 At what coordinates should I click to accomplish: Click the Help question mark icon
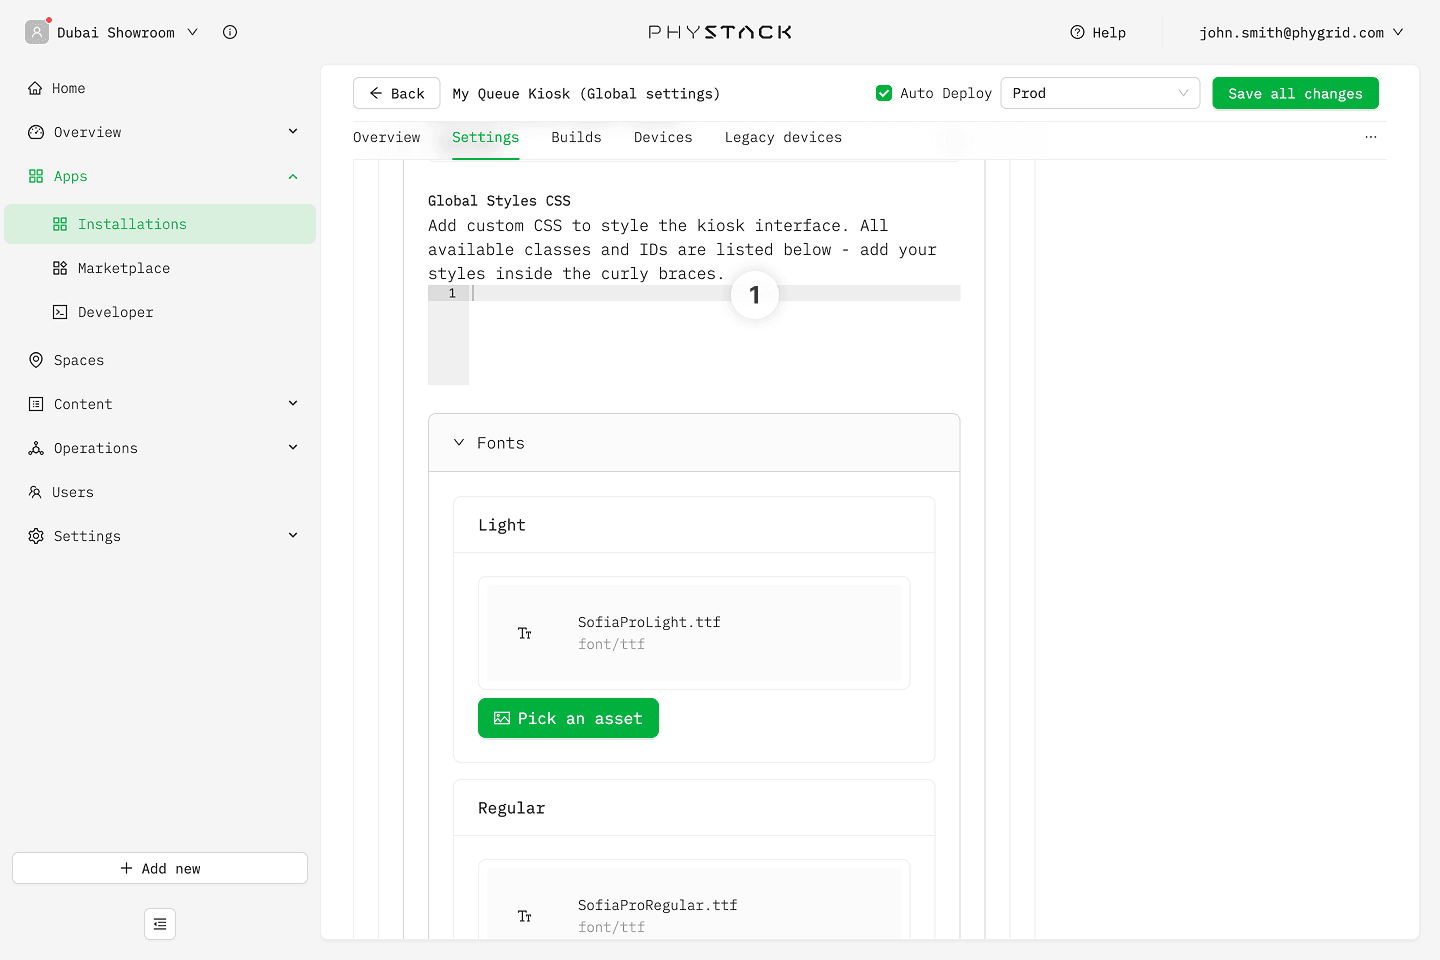[x=1077, y=32]
